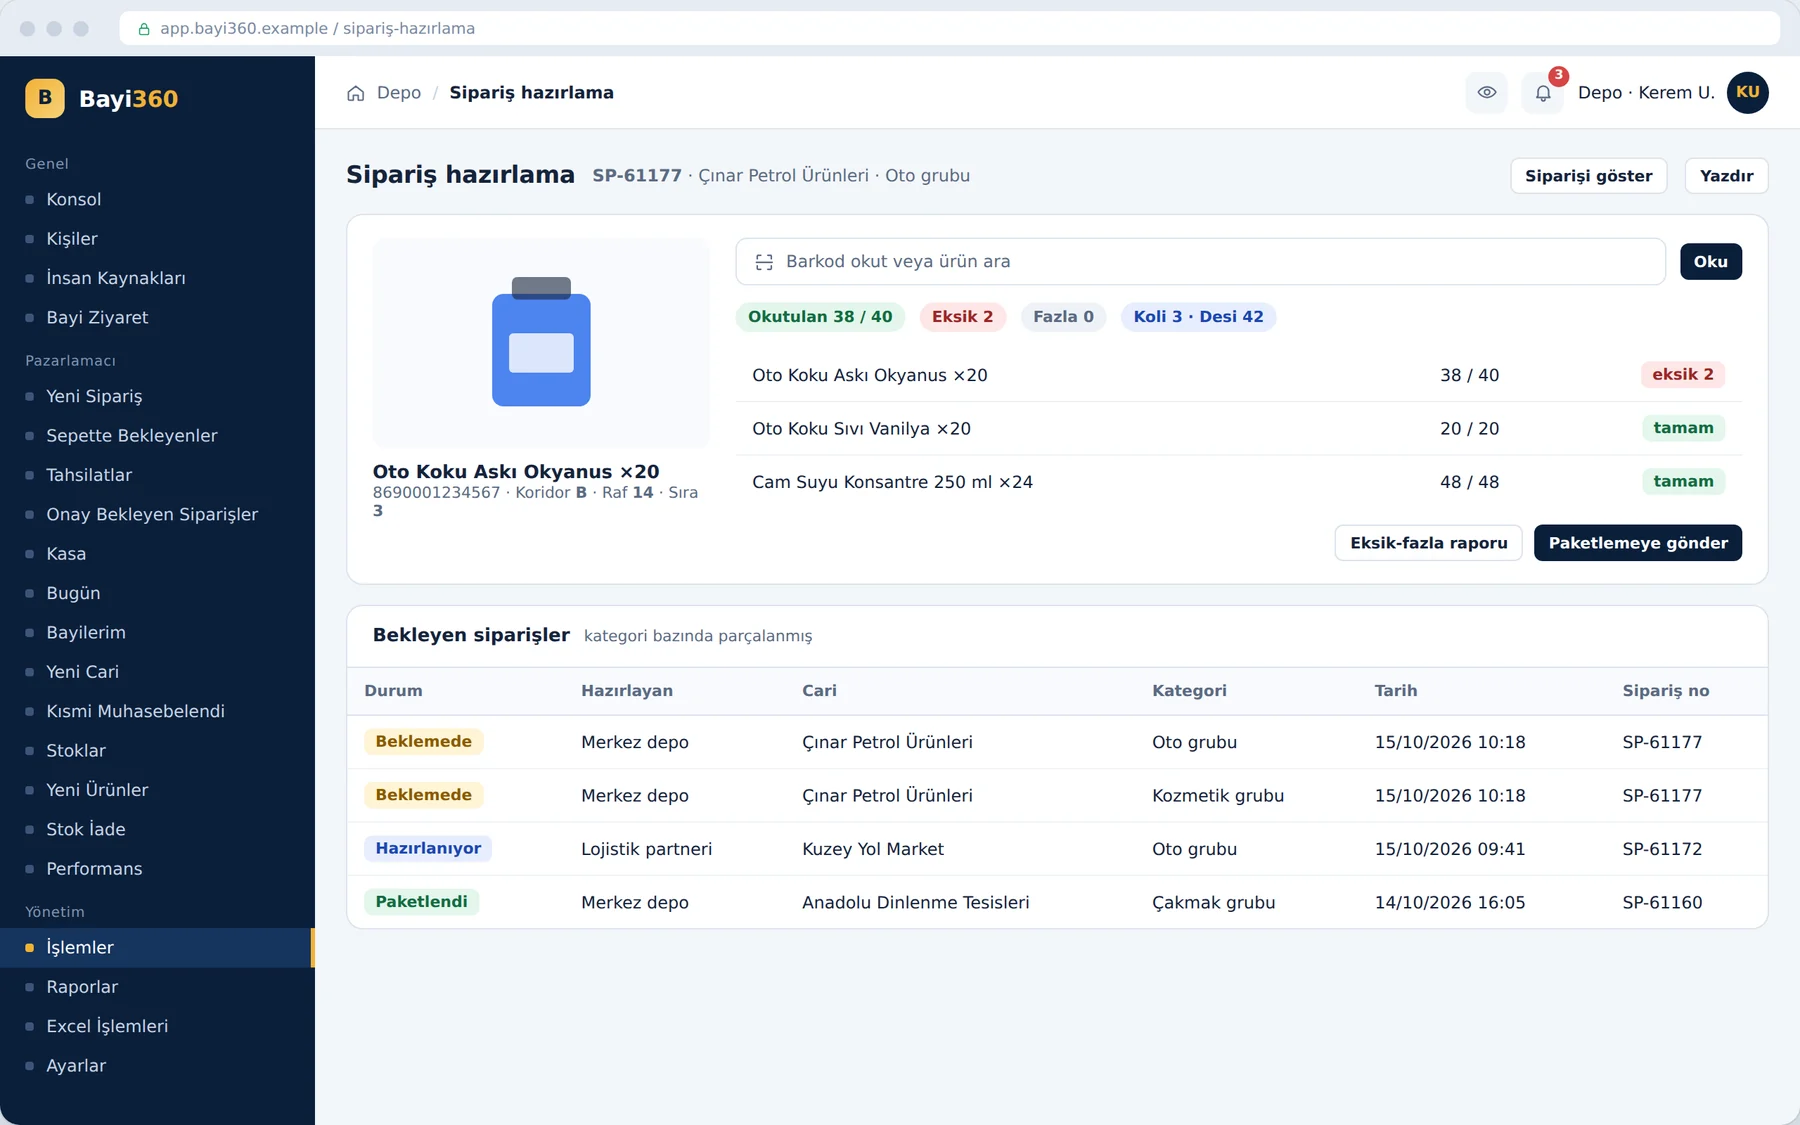Screen dimensions: 1800x1125
Task: Go to Yeni Sipariş
Action: [157, 396]
